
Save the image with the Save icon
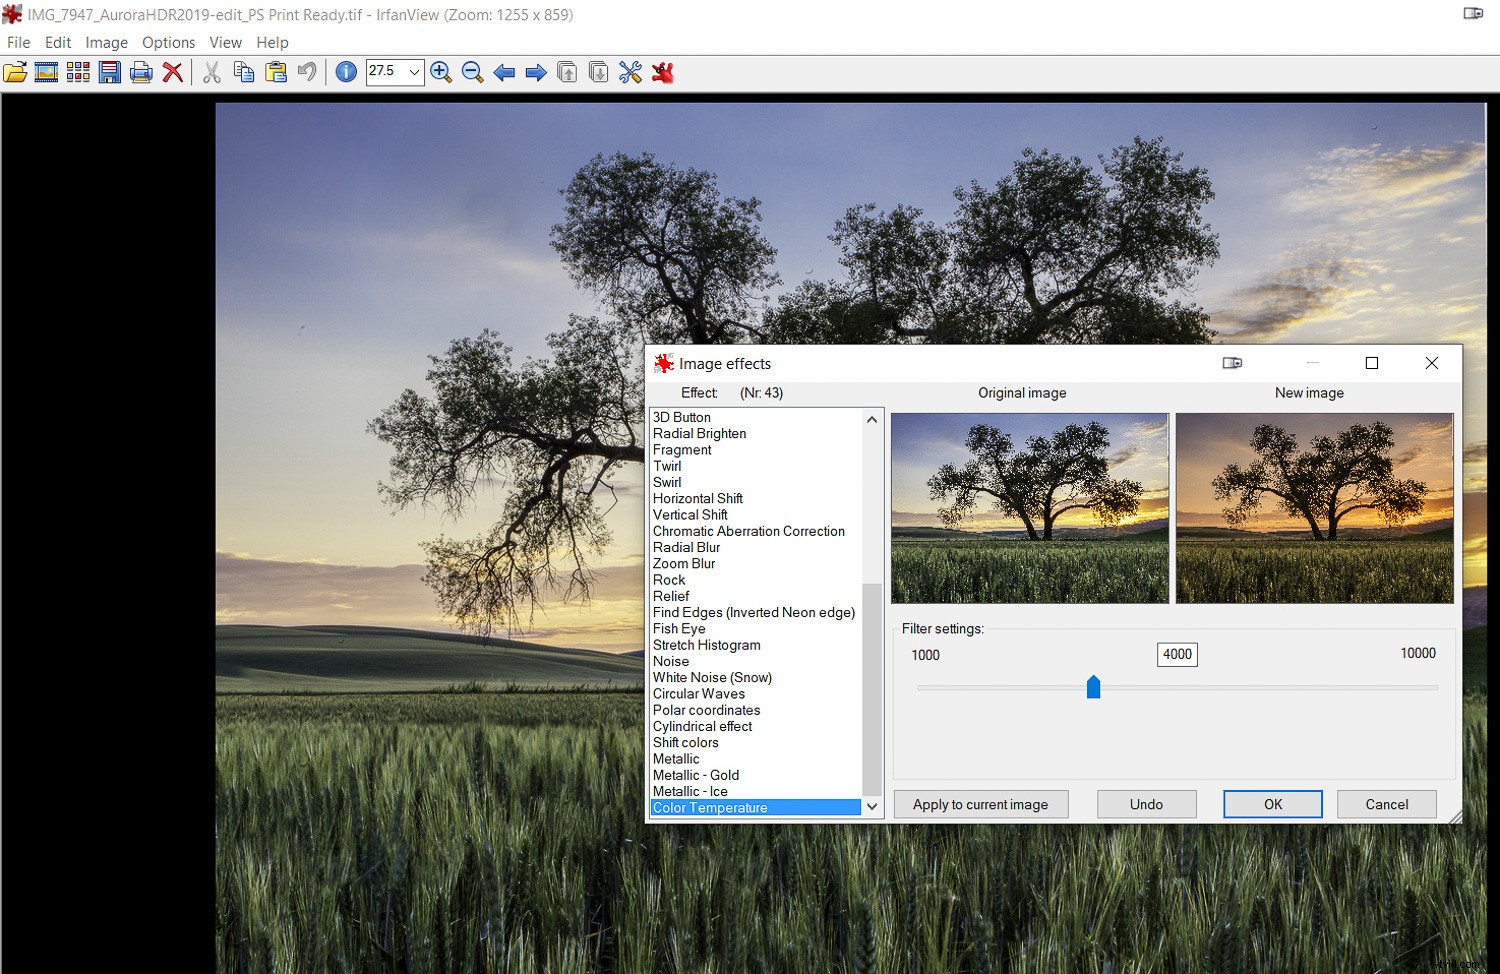pyautogui.click(x=110, y=71)
